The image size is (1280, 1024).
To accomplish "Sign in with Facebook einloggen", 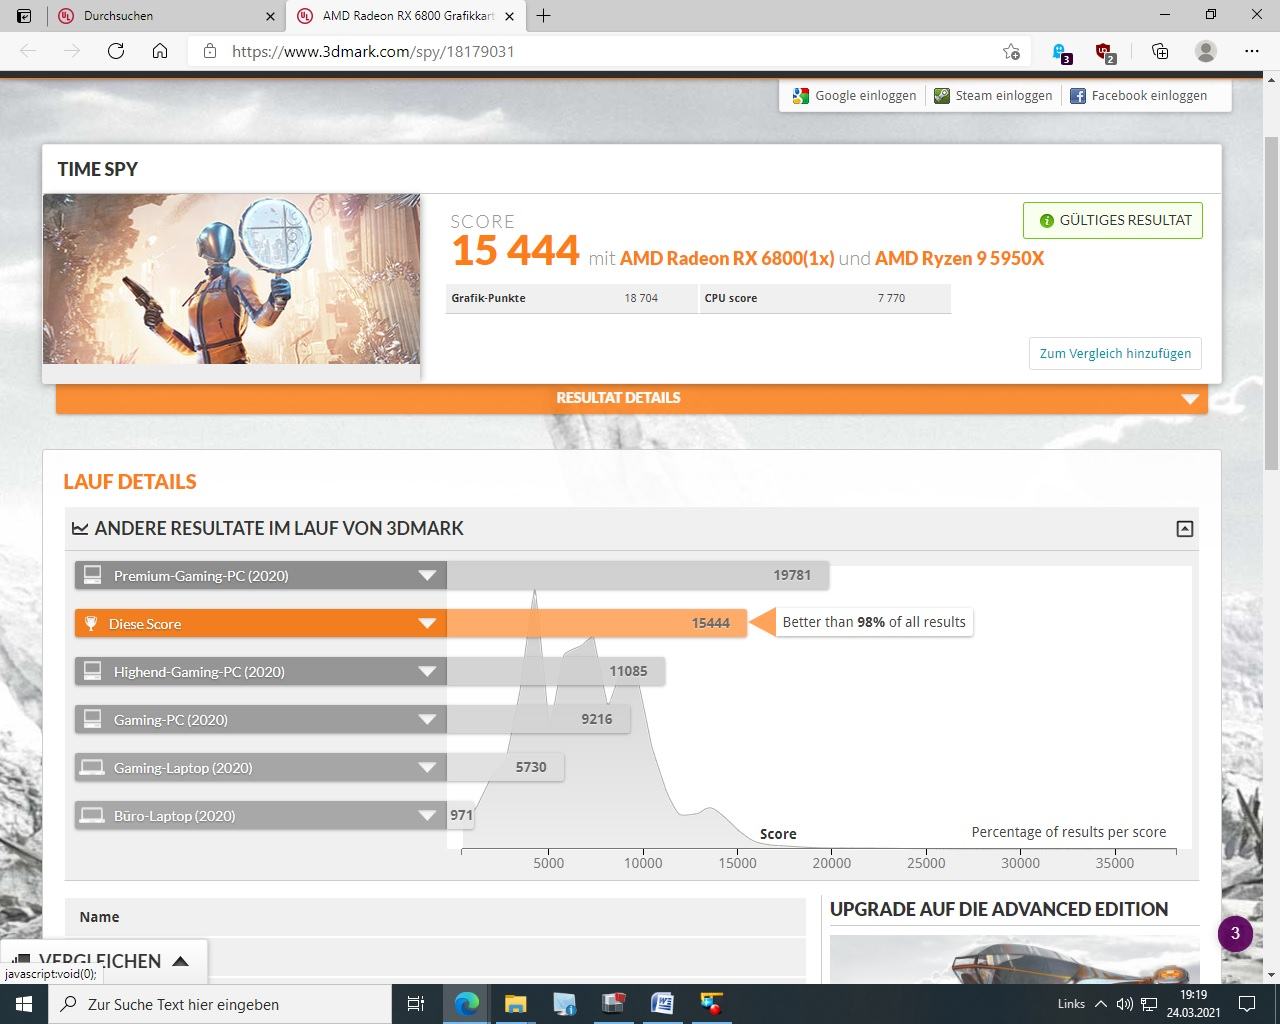I will pos(1138,96).
